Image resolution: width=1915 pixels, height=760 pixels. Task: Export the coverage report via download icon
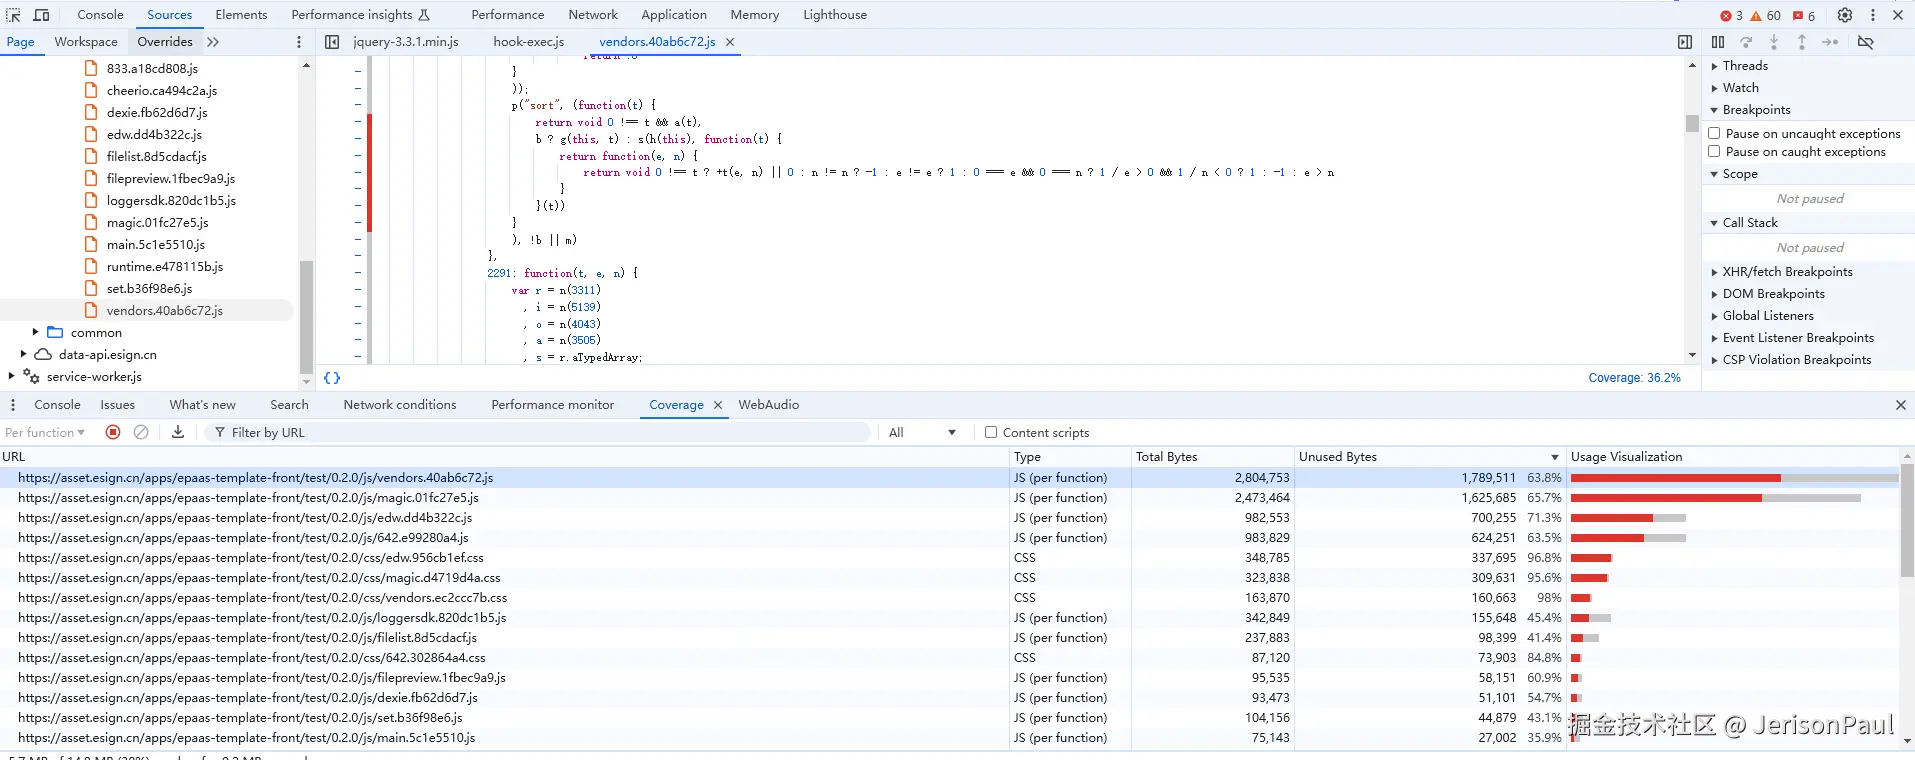[178, 432]
